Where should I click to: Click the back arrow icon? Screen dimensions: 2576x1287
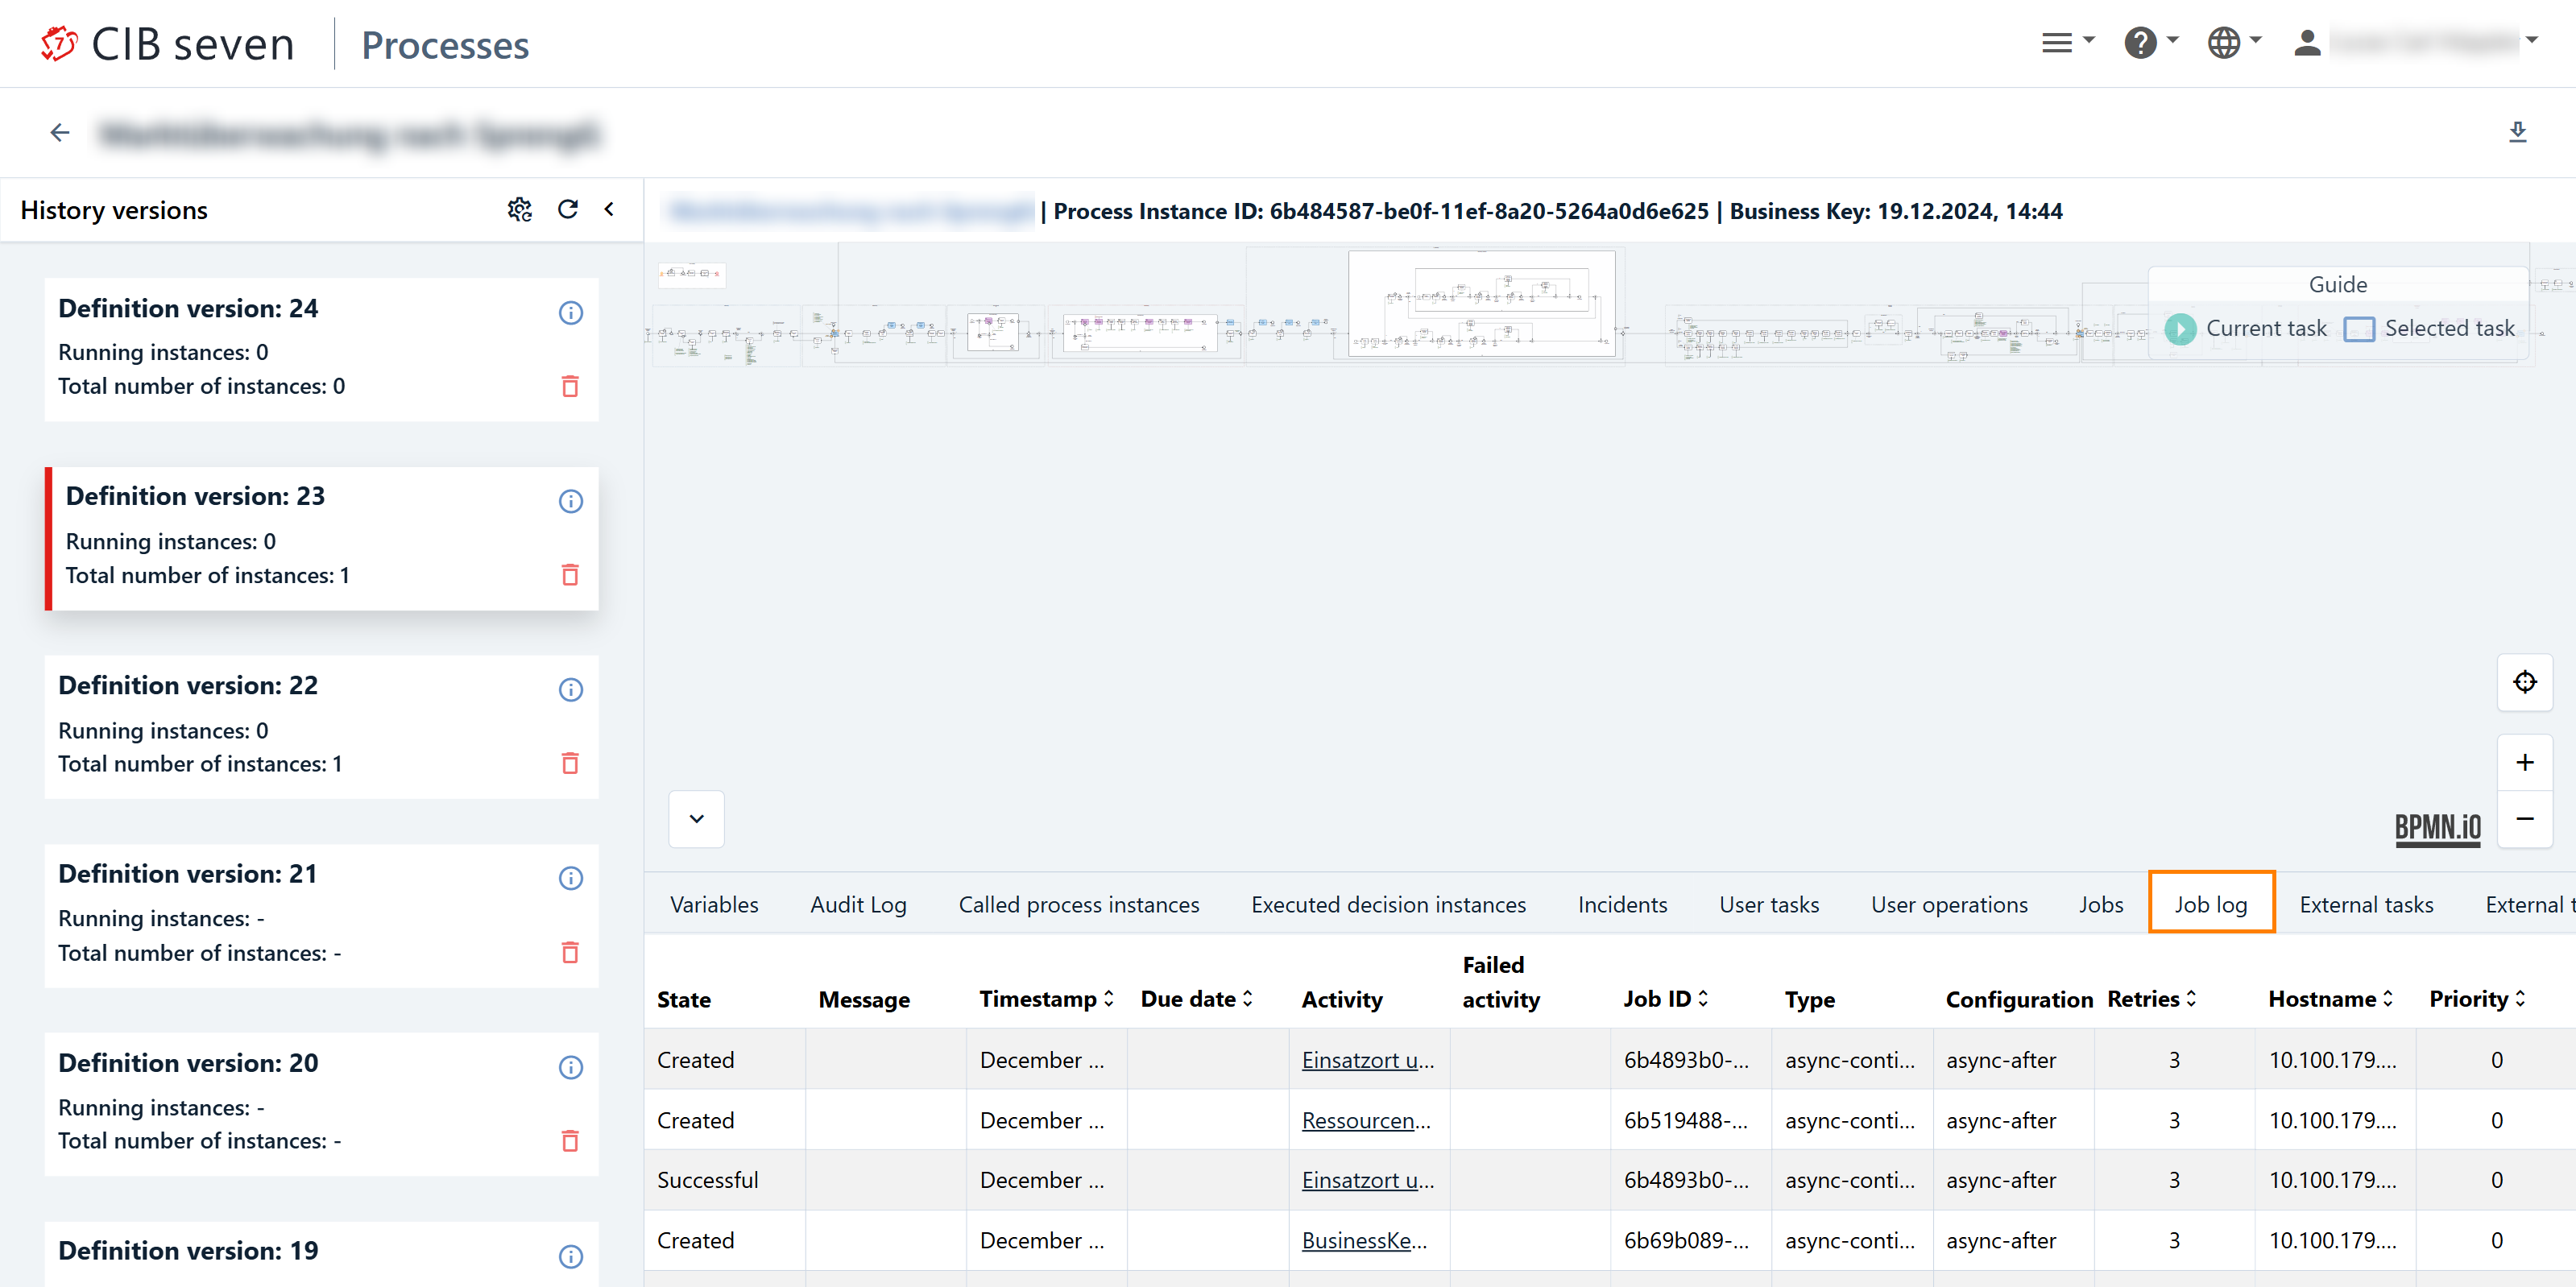coord(60,132)
